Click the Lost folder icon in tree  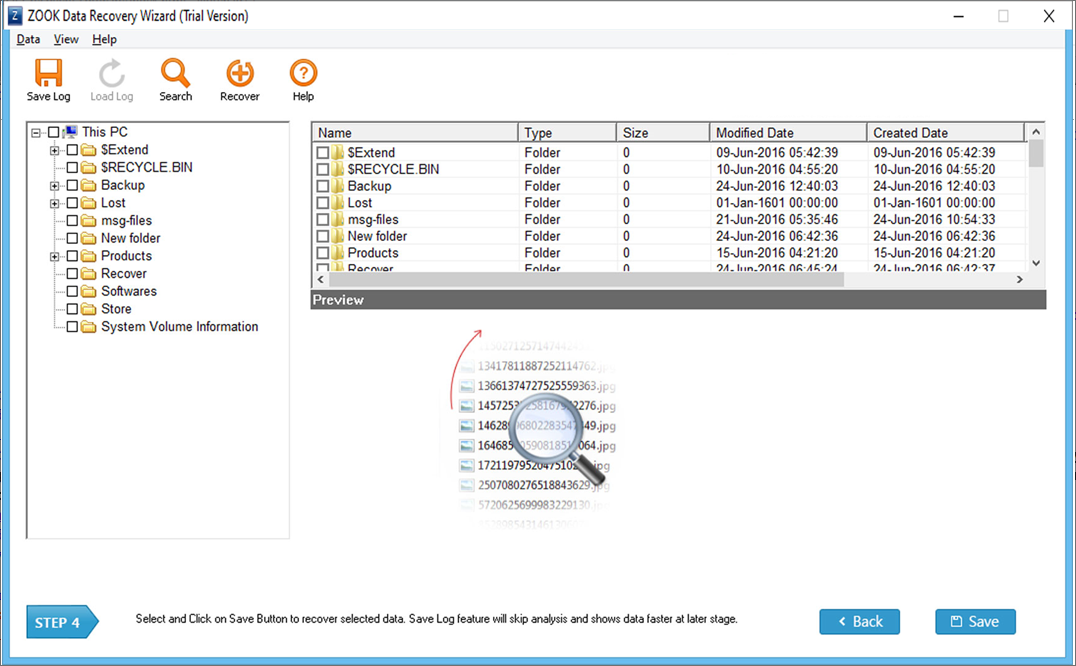(89, 203)
